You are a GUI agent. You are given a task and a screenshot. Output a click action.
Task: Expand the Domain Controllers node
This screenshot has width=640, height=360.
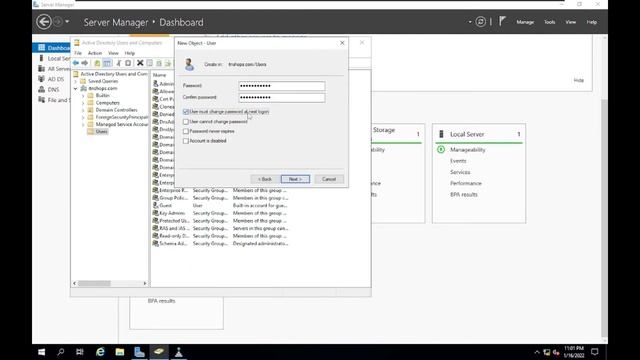(83, 110)
